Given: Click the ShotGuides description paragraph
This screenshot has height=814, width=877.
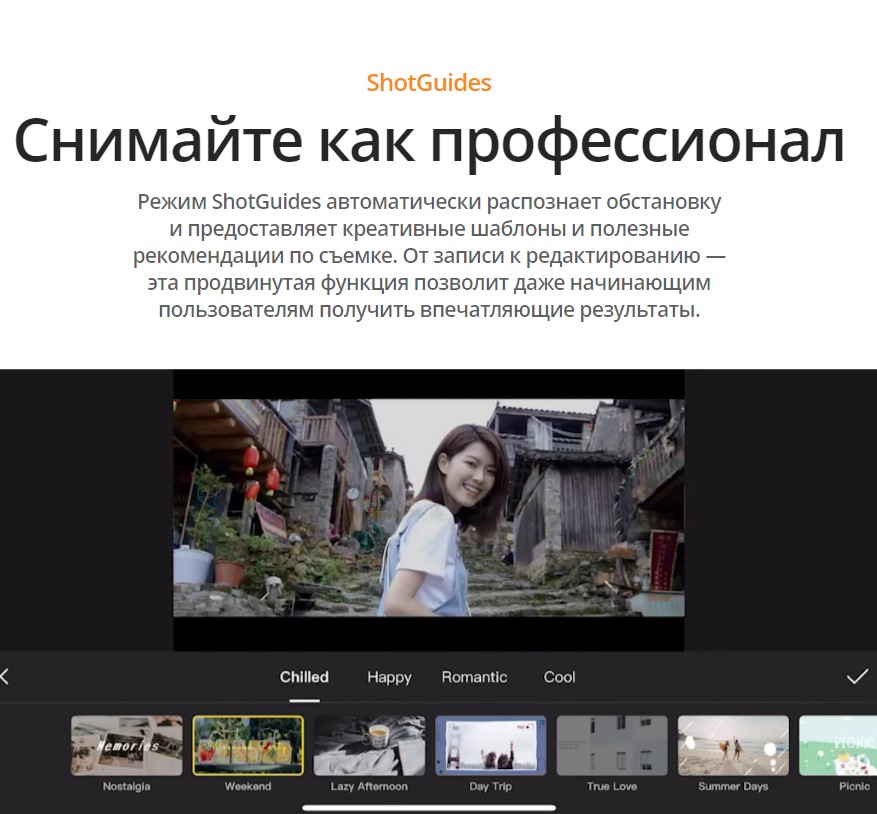Looking at the screenshot, I should [429, 255].
